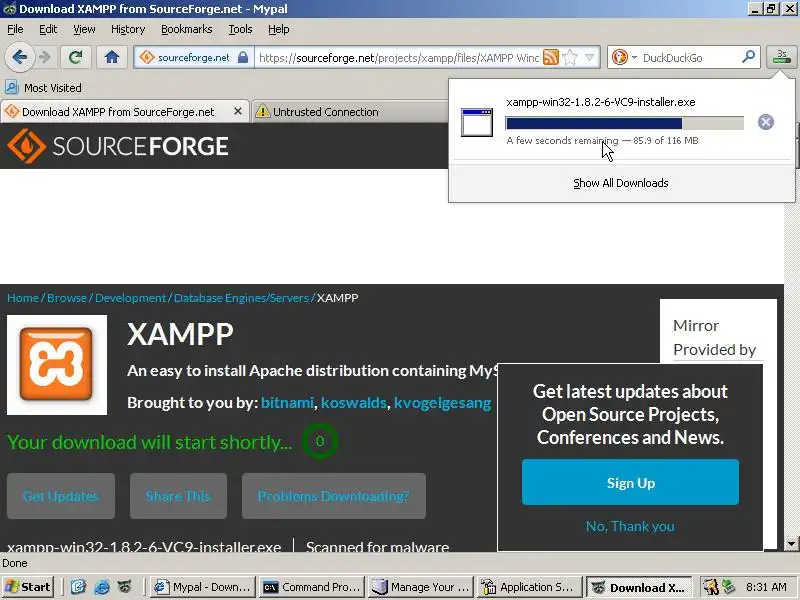Screen dimensions: 800x600
Task: Click the blue Sign Up button
Action: pyautogui.click(x=630, y=482)
